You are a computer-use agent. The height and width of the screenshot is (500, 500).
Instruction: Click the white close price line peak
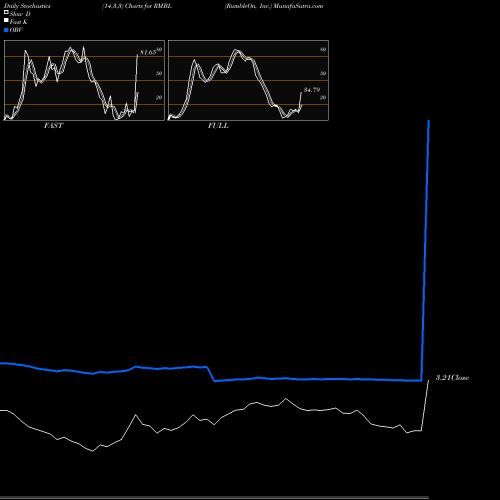click(428, 381)
